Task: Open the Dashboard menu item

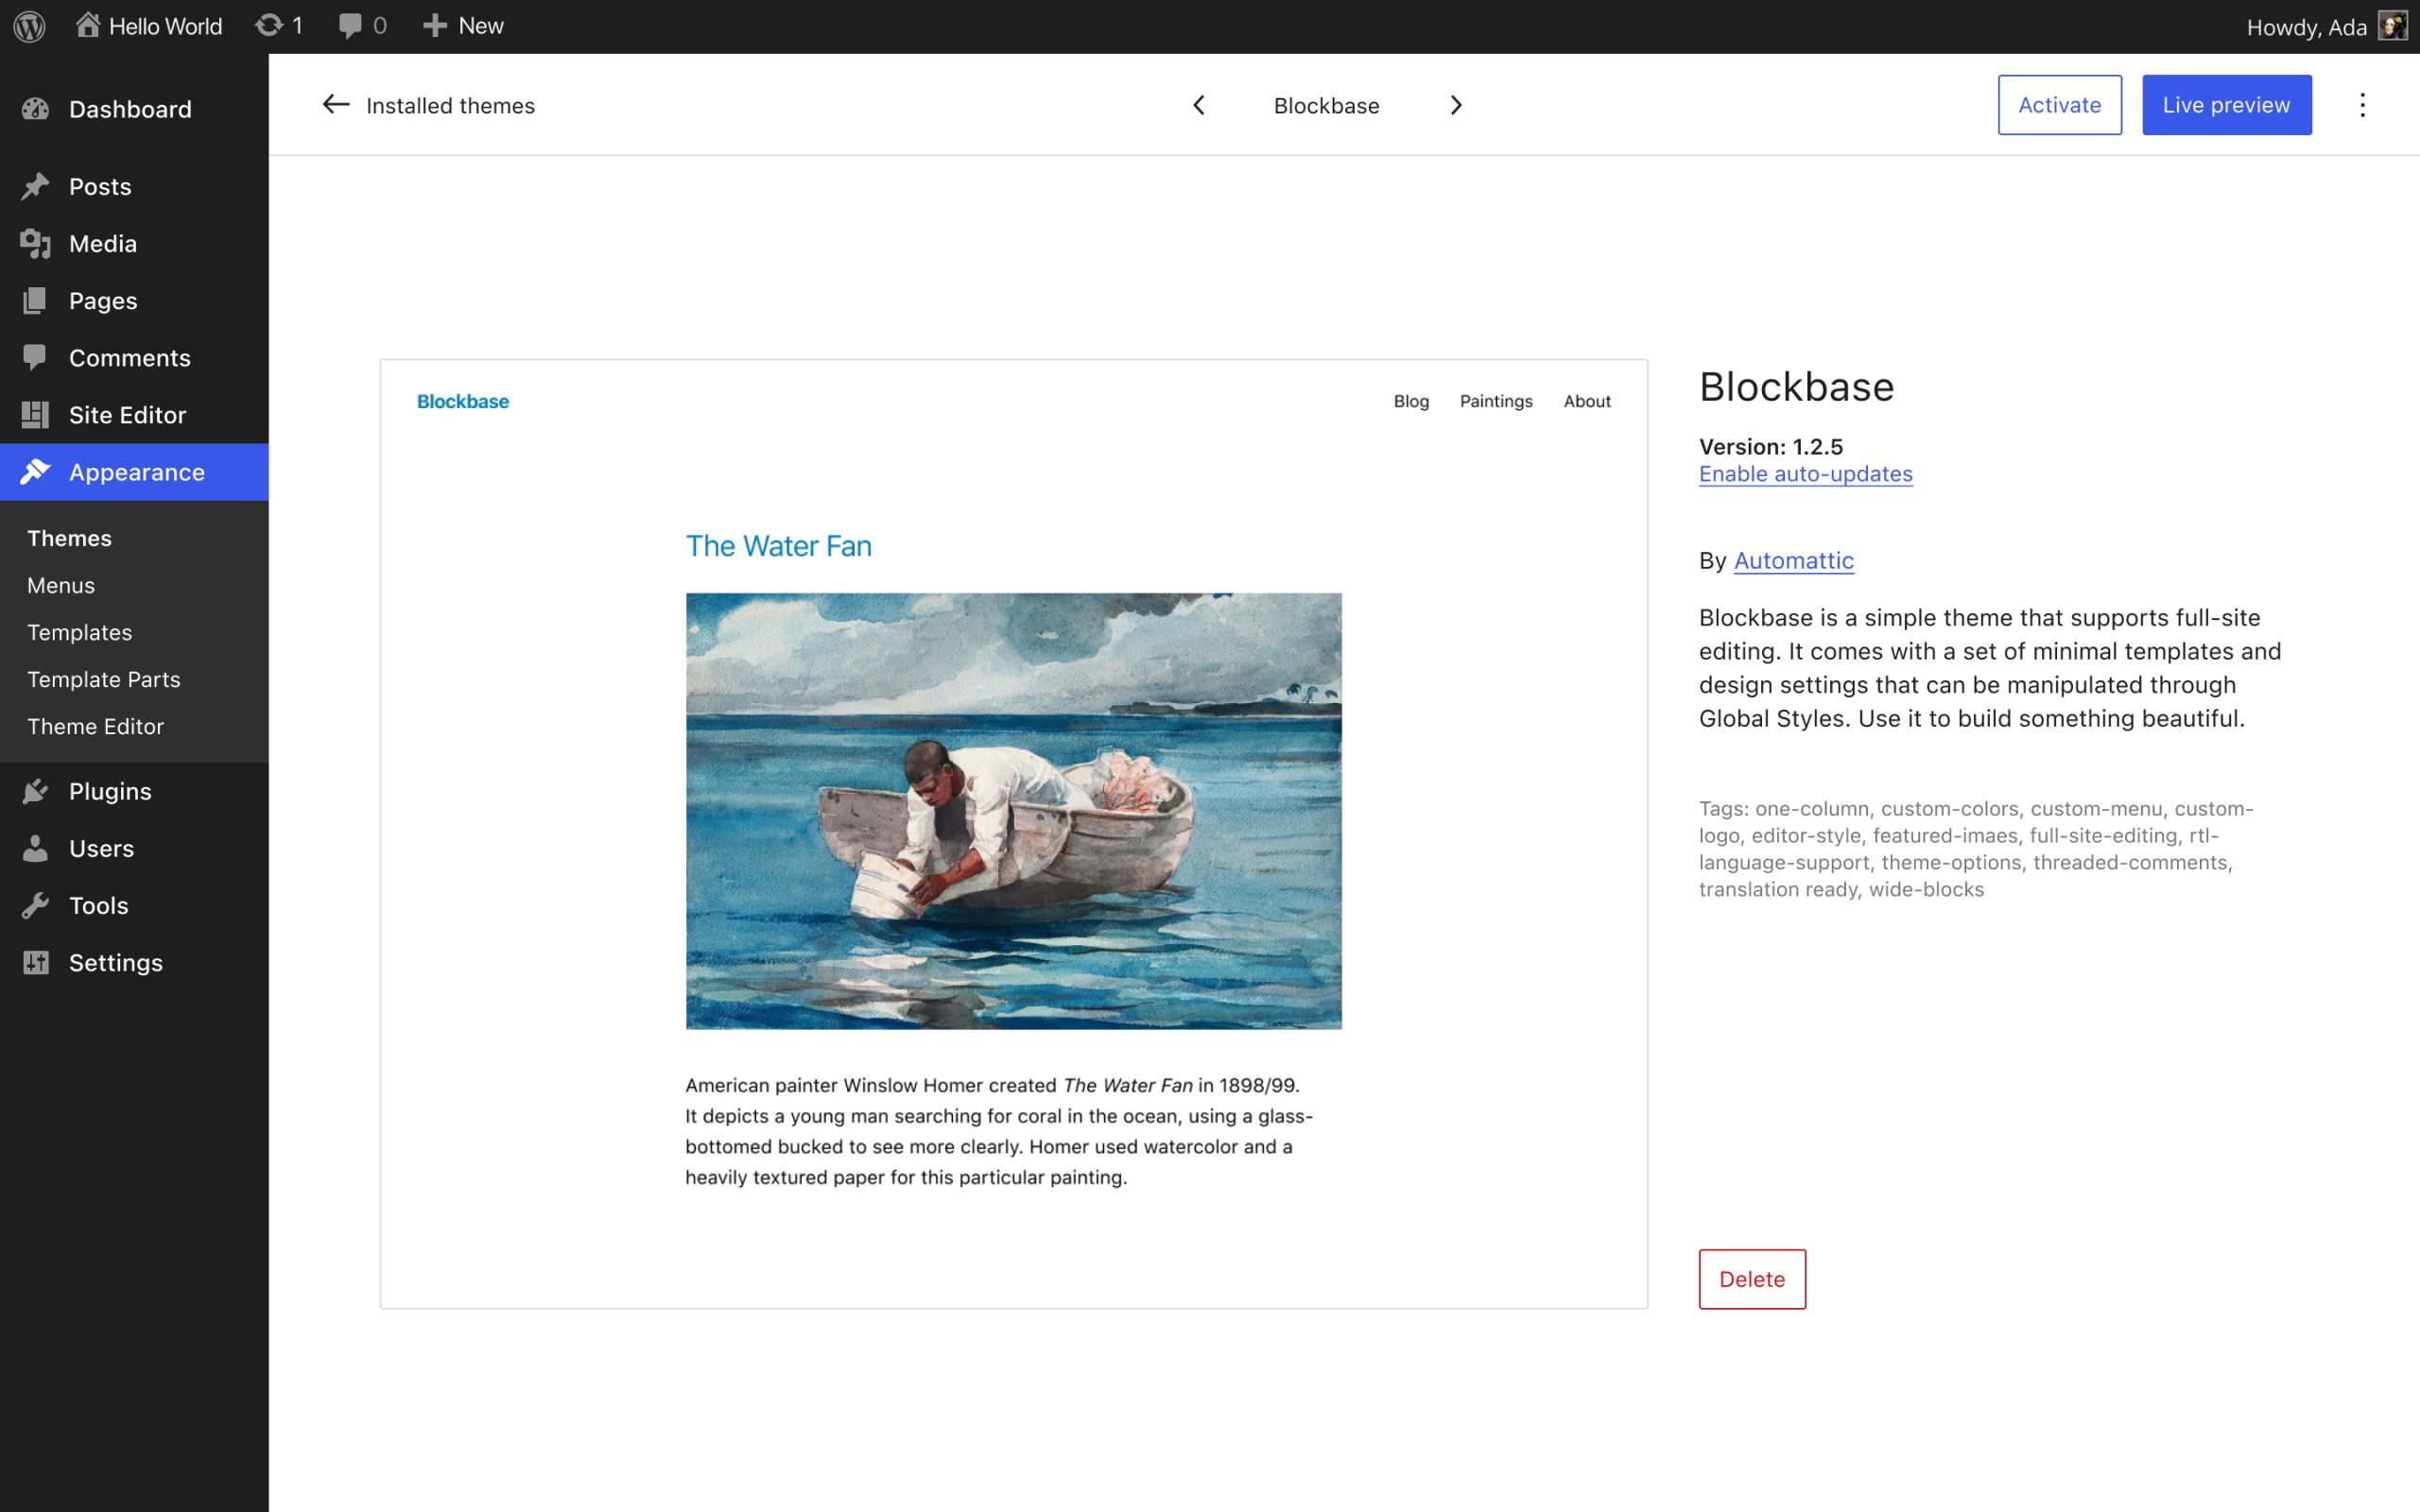Action: click(x=134, y=109)
